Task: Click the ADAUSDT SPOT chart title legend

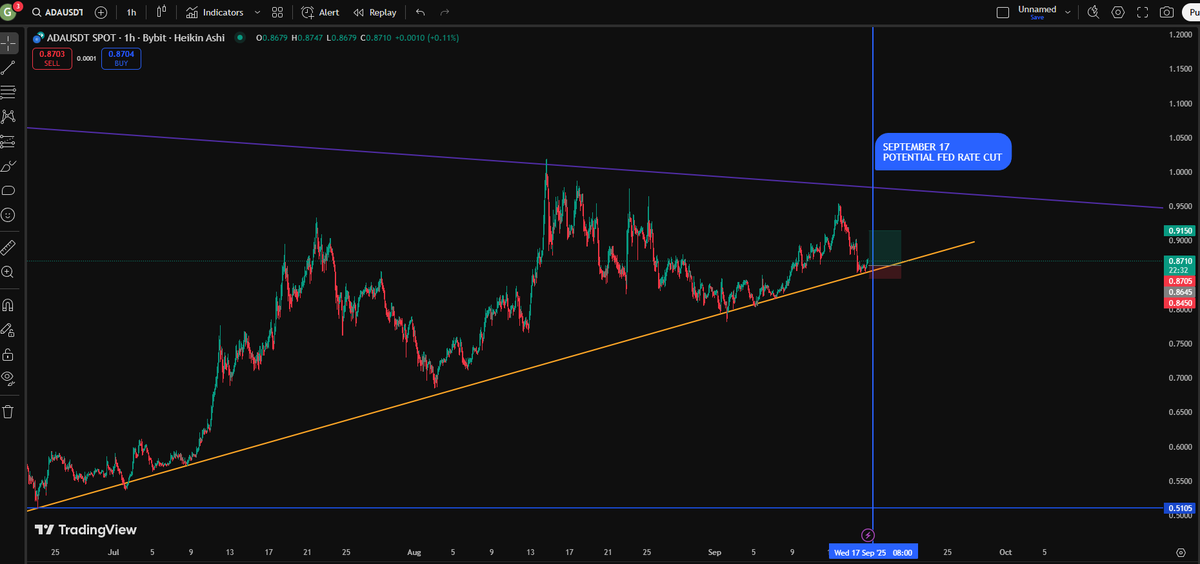Action: 136,38
